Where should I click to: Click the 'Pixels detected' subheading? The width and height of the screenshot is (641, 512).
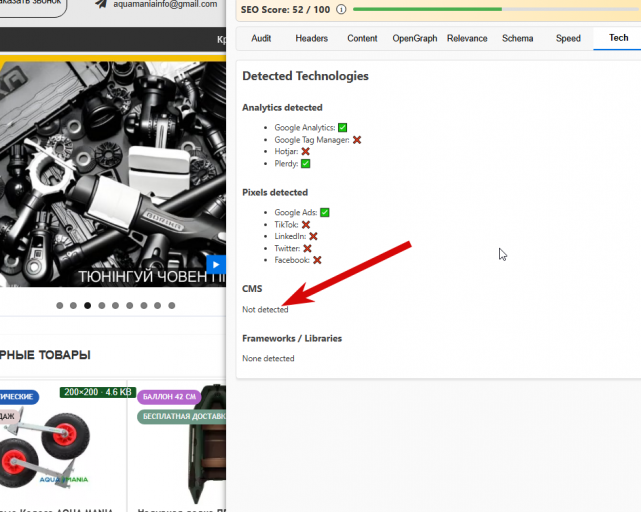(x=275, y=193)
